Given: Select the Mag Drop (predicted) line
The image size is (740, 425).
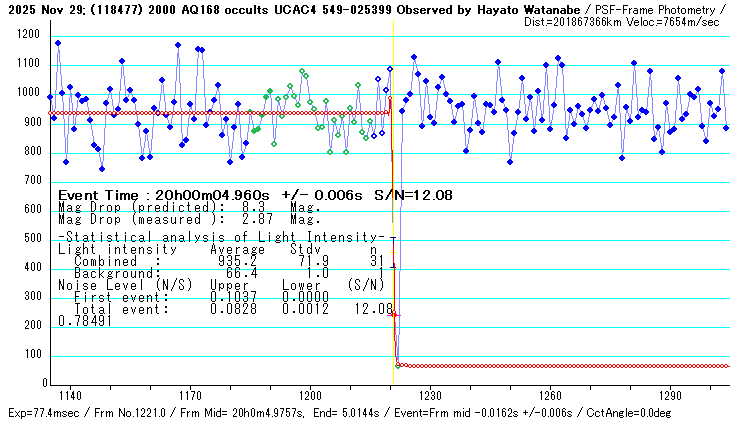Looking at the screenshot, I should 189,207.
